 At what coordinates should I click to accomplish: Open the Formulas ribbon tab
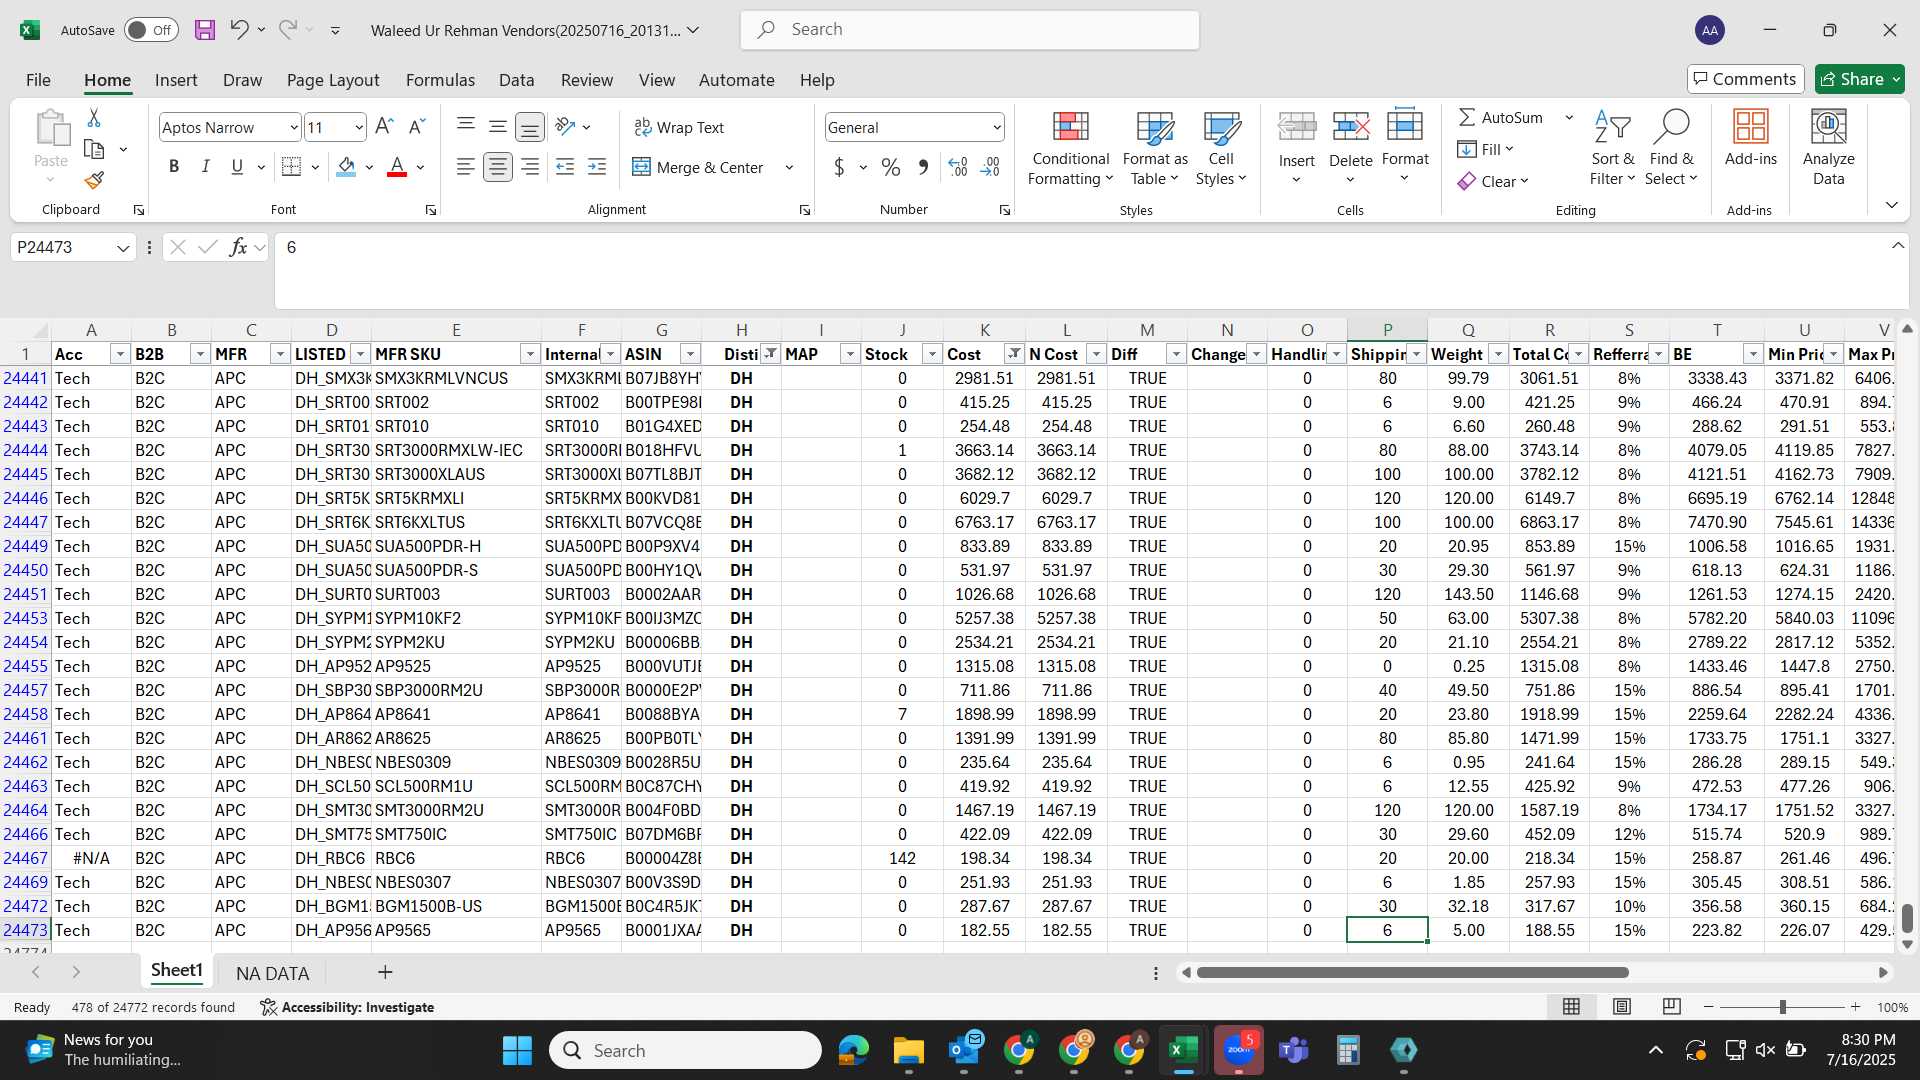point(440,80)
